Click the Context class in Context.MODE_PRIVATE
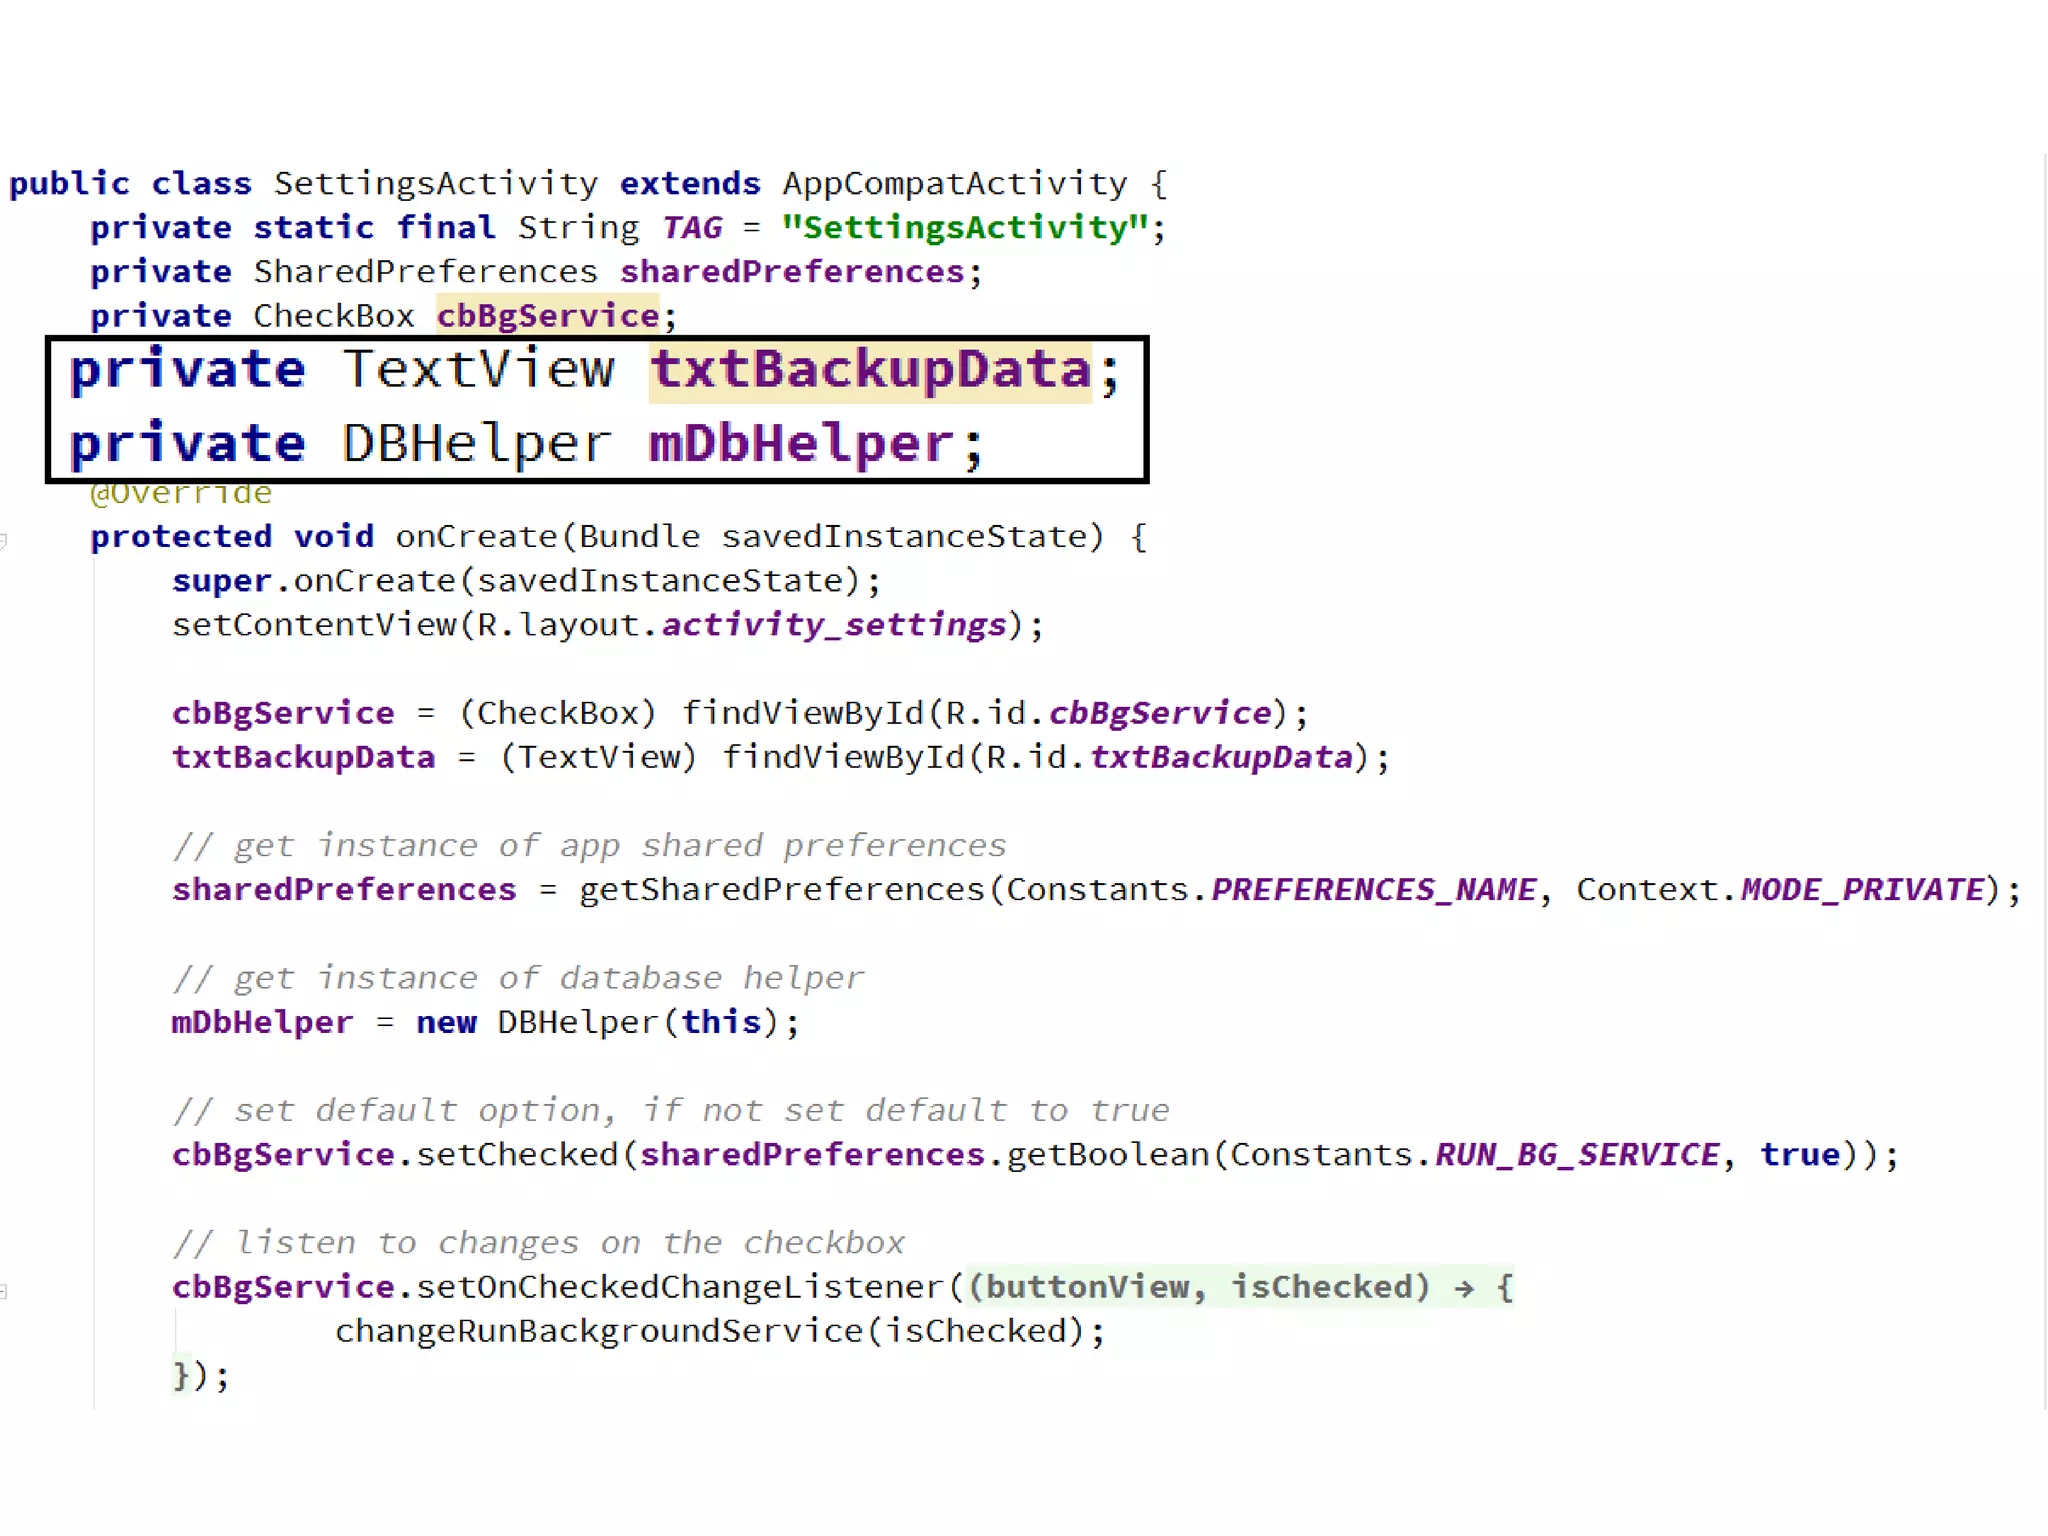The height and width of the screenshot is (1536, 2048). 1647,890
